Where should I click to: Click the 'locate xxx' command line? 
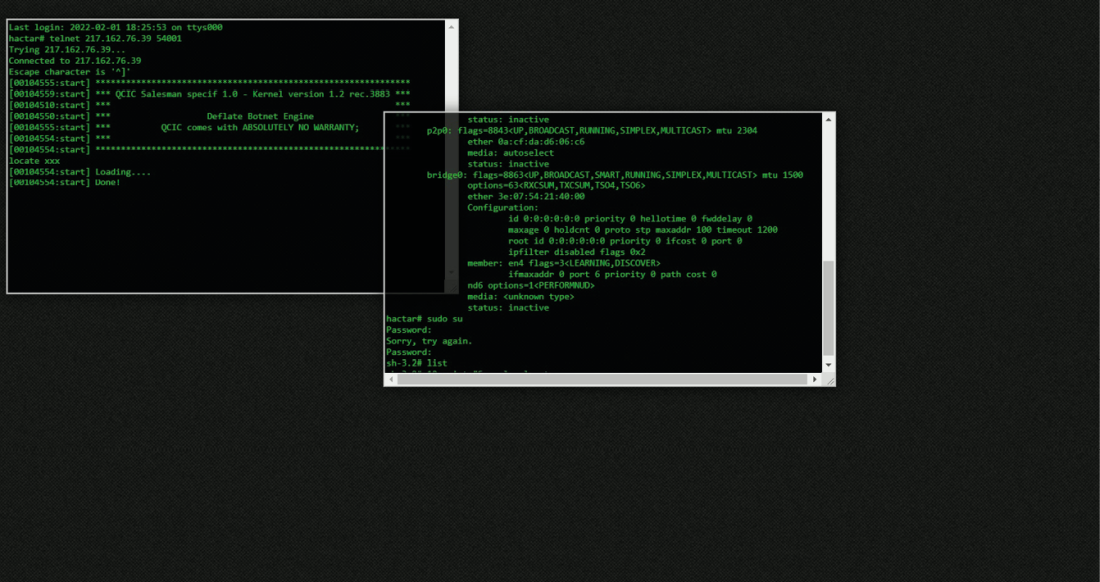[x=35, y=160]
